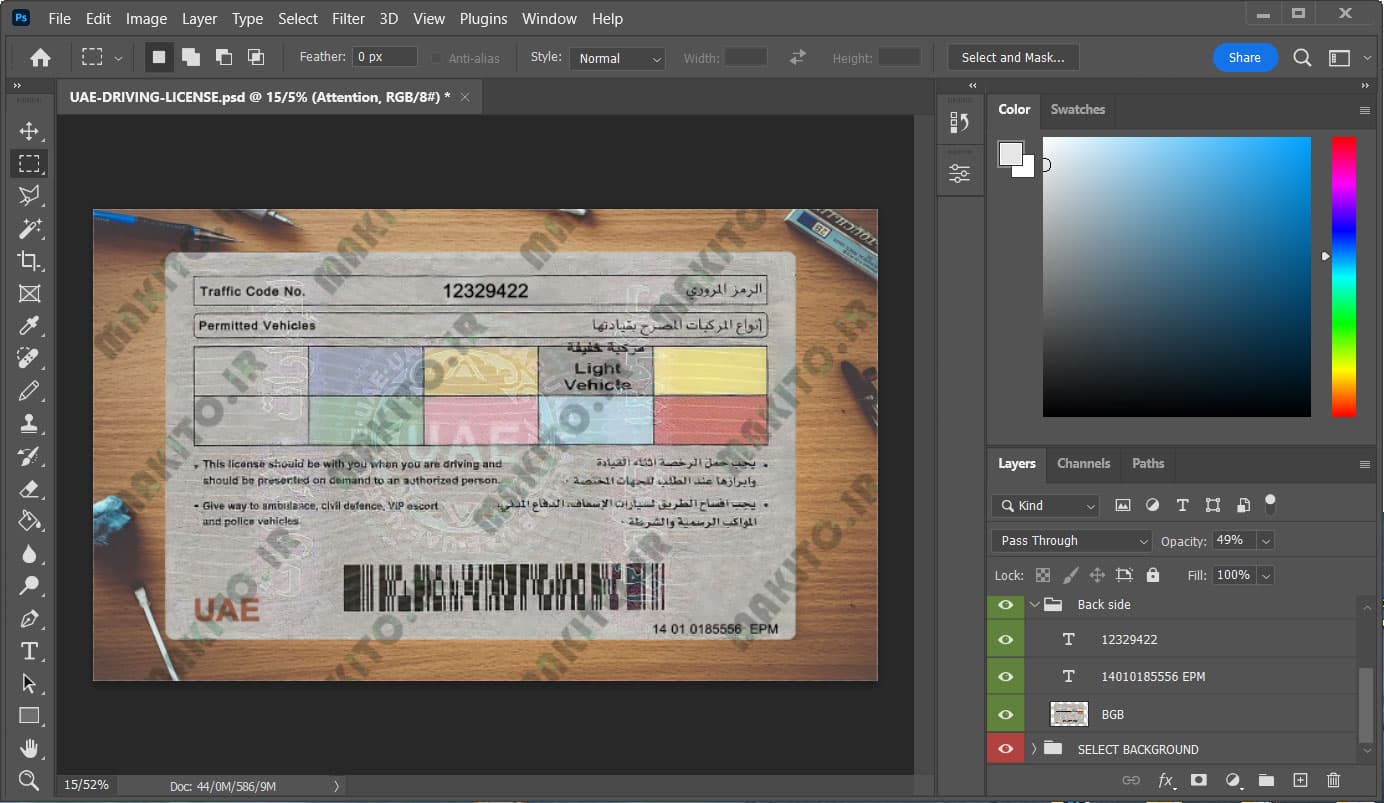
Task: Select the Eyedropper tool
Action: coord(29,326)
